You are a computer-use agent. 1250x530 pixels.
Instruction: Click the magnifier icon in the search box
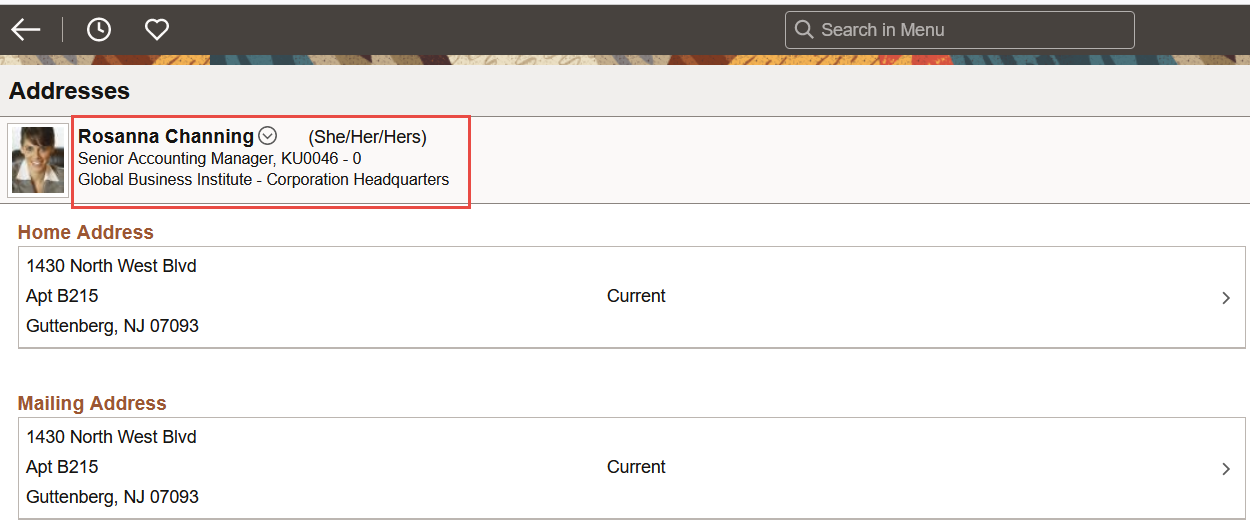click(803, 30)
